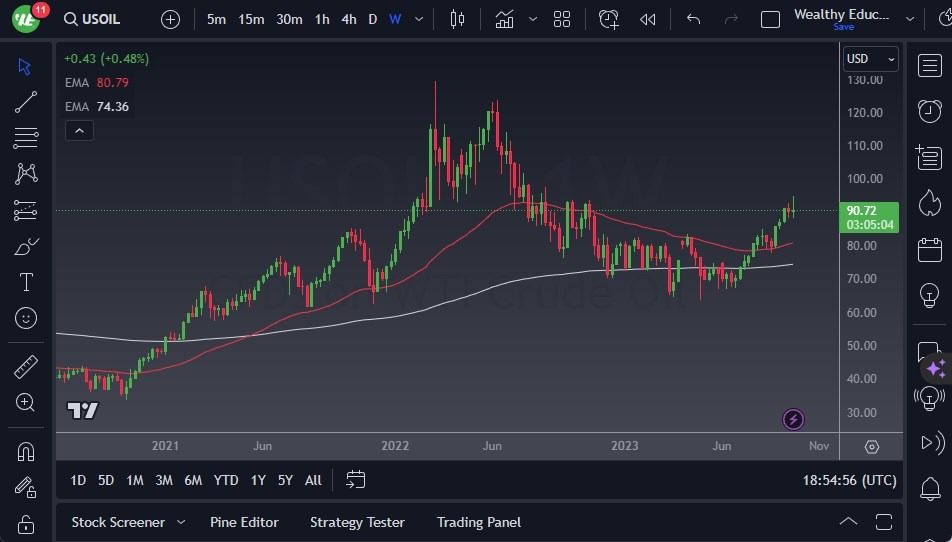Viewport: 952px width, 542px height.
Task: Click the bar replay rewind icon
Action: click(648, 19)
